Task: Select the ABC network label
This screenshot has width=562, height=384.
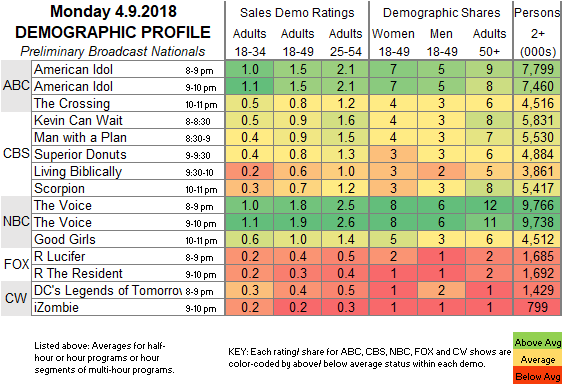Action: (16, 86)
